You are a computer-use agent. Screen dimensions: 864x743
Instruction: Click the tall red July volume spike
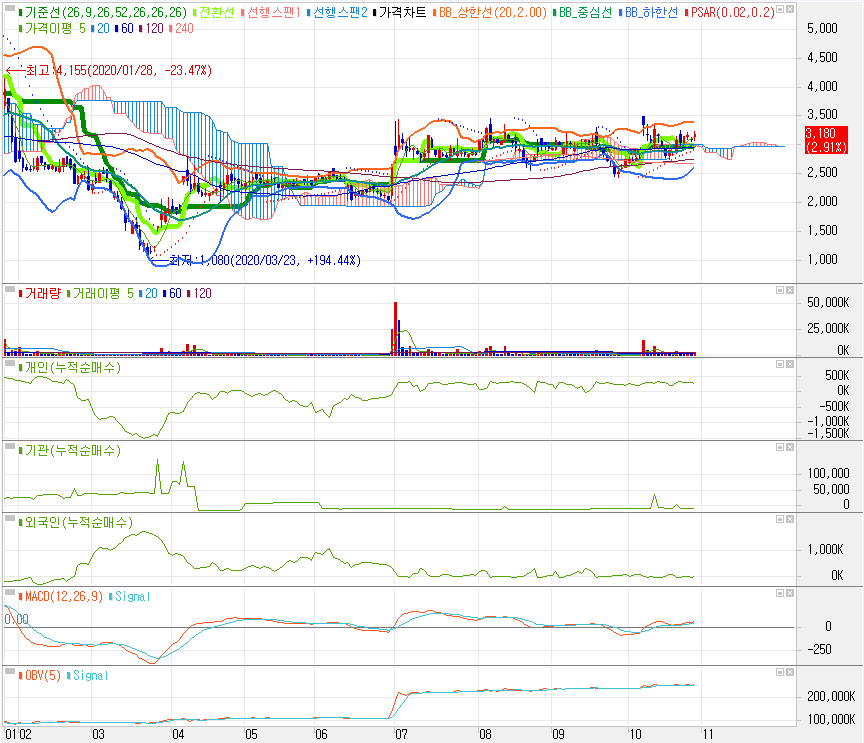click(395, 328)
